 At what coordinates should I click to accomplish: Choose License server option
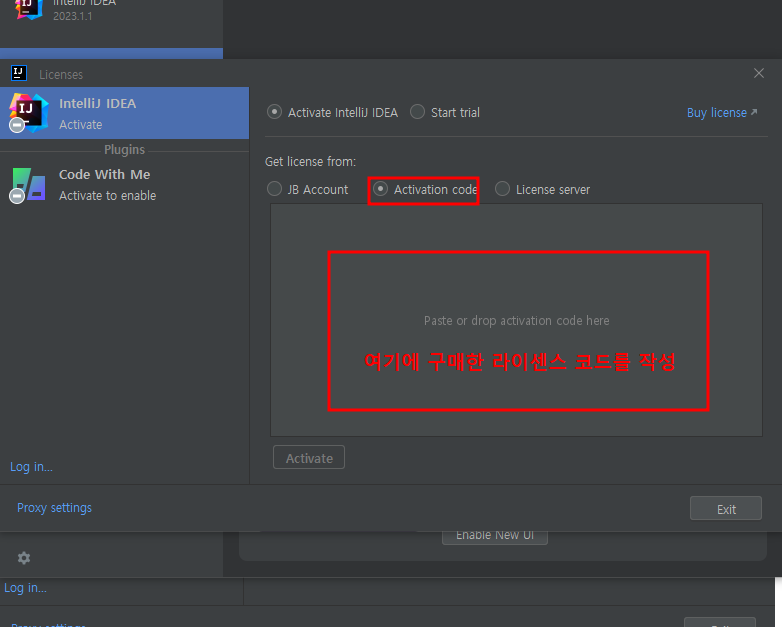point(543,189)
